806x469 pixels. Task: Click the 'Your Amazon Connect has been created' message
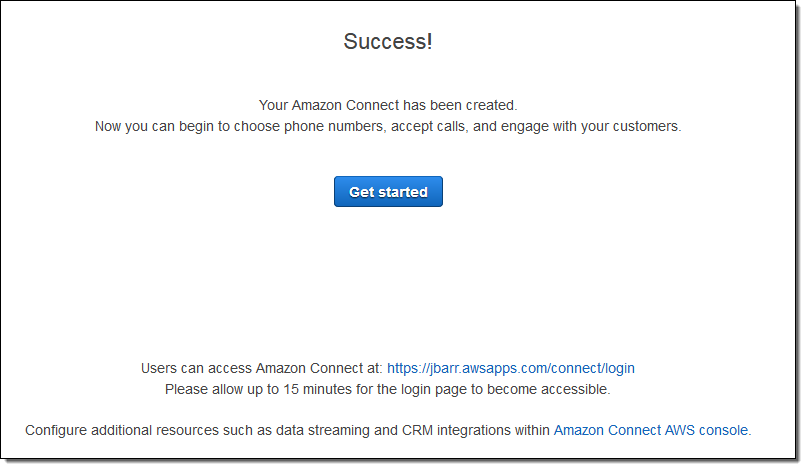pos(388,105)
